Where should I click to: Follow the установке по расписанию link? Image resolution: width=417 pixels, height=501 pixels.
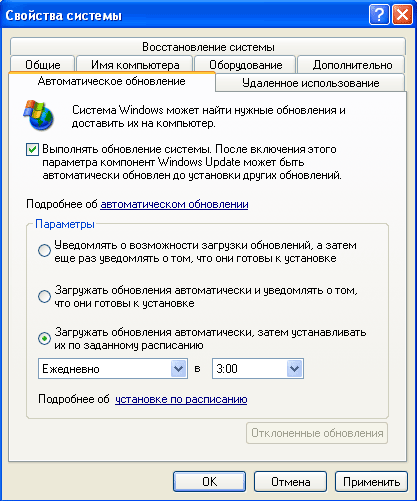point(181,399)
